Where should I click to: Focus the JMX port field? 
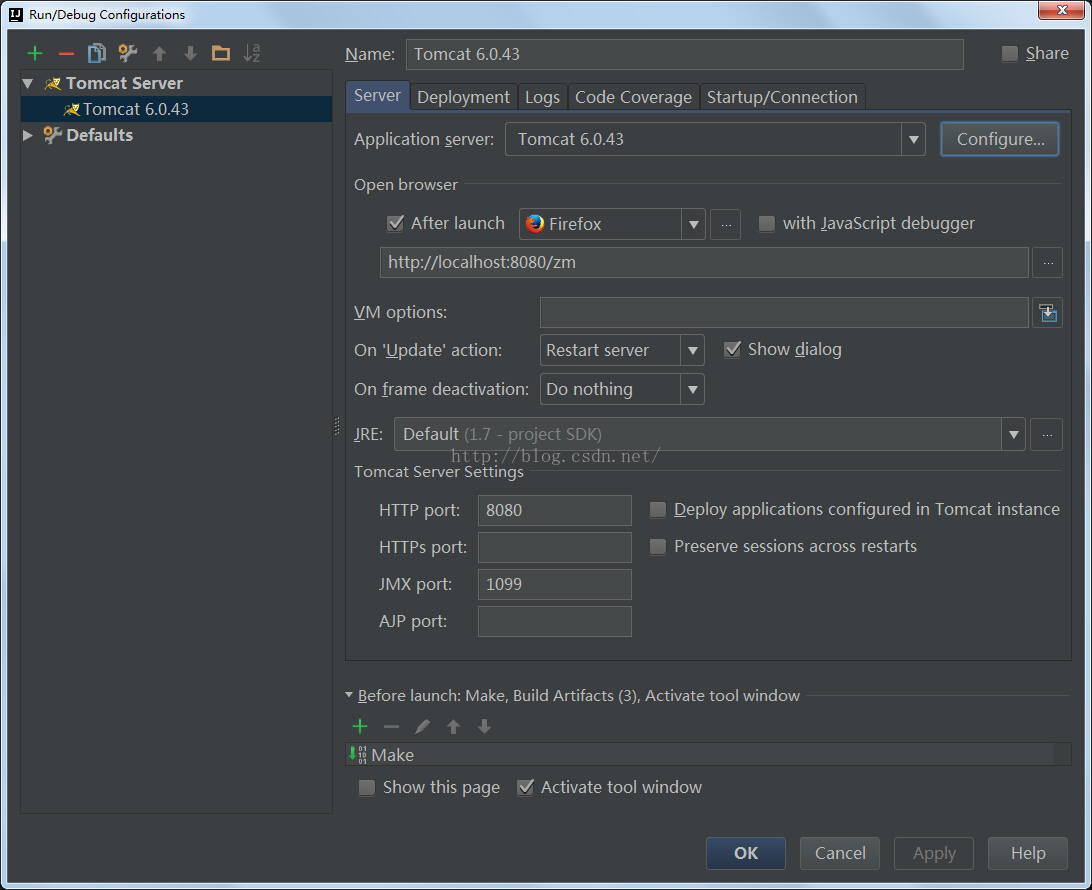[x=554, y=584]
